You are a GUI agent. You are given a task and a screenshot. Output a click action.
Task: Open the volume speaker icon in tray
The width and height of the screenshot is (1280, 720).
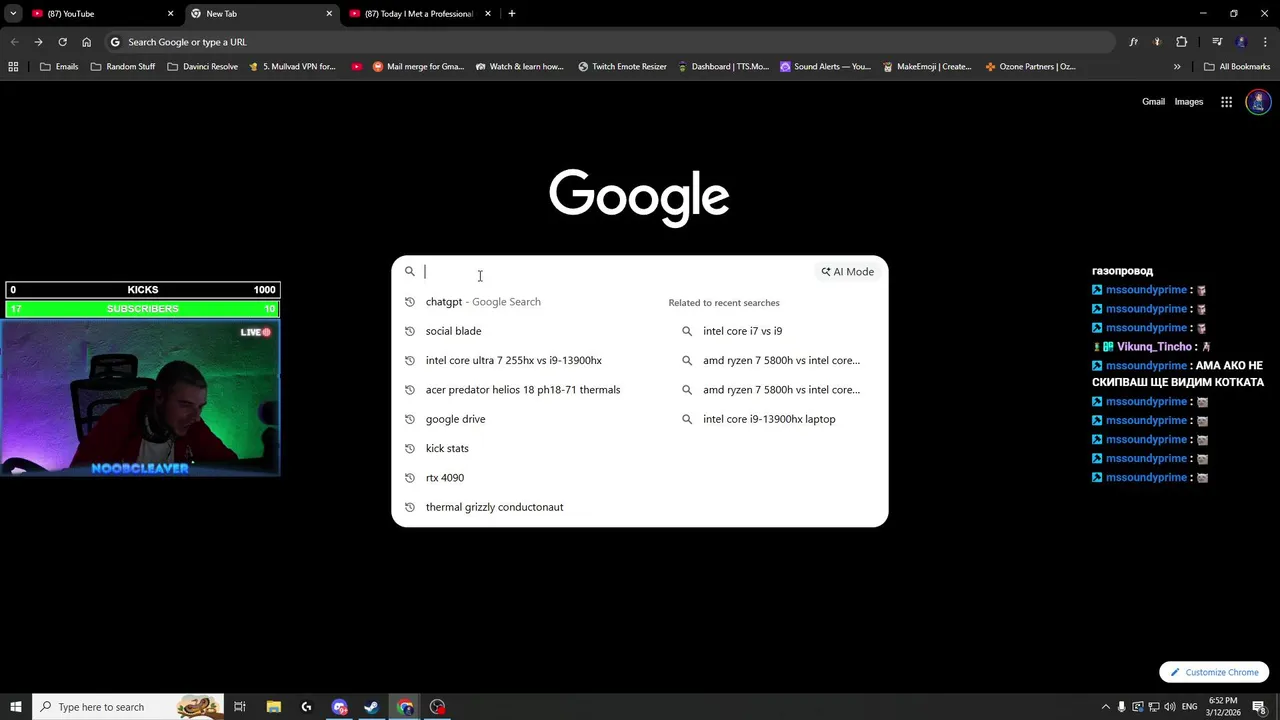[x=1169, y=707]
